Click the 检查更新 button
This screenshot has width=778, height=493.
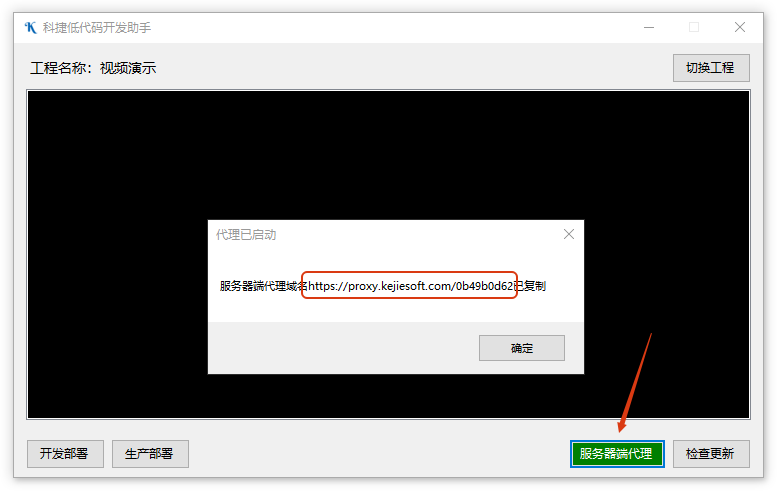[x=710, y=453]
